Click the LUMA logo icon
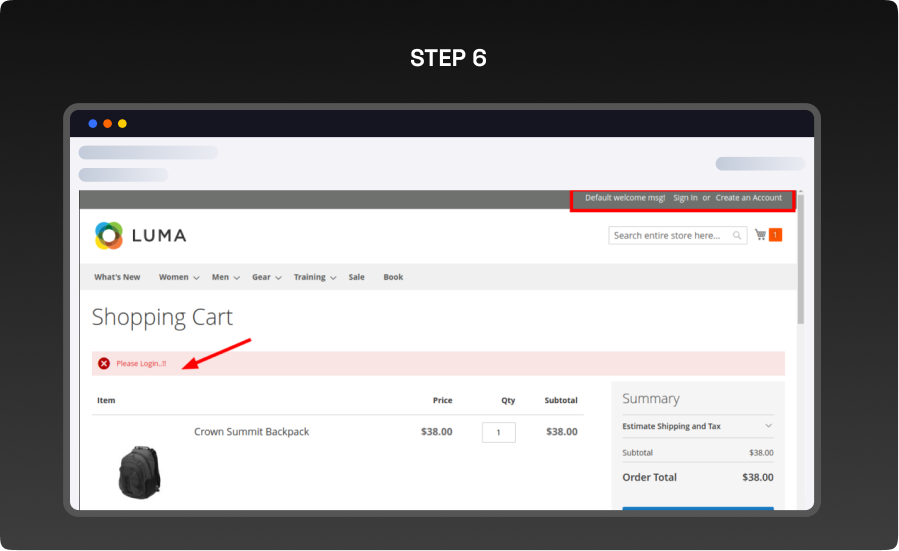The width and height of the screenshot is (899, 551). [x=109, y=236]
